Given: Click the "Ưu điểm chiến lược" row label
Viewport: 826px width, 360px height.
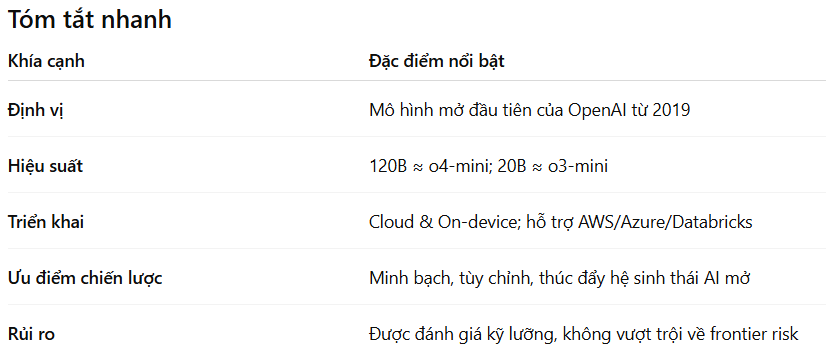Looking at the screenshot, I should [85, 278].
